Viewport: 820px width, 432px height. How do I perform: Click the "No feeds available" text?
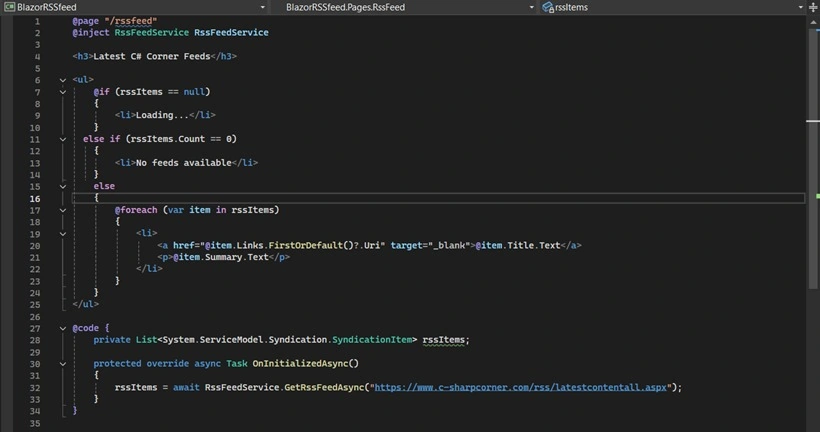[184, 163]
